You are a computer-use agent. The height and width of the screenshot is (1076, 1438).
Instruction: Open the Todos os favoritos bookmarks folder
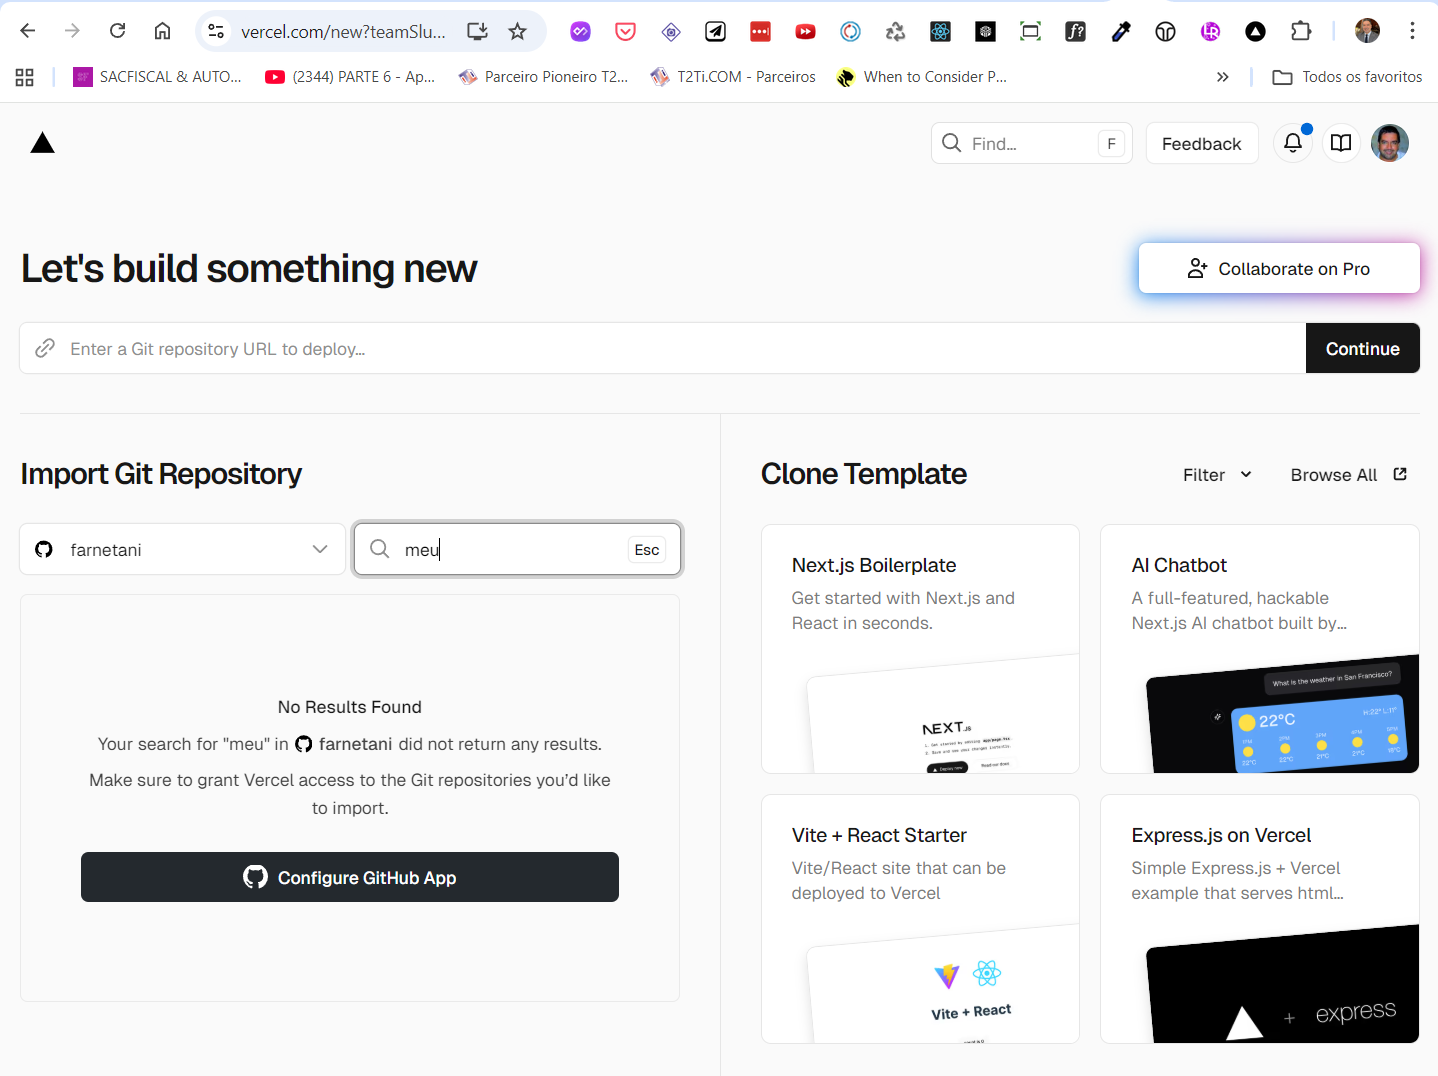(x=1347, y=77)
